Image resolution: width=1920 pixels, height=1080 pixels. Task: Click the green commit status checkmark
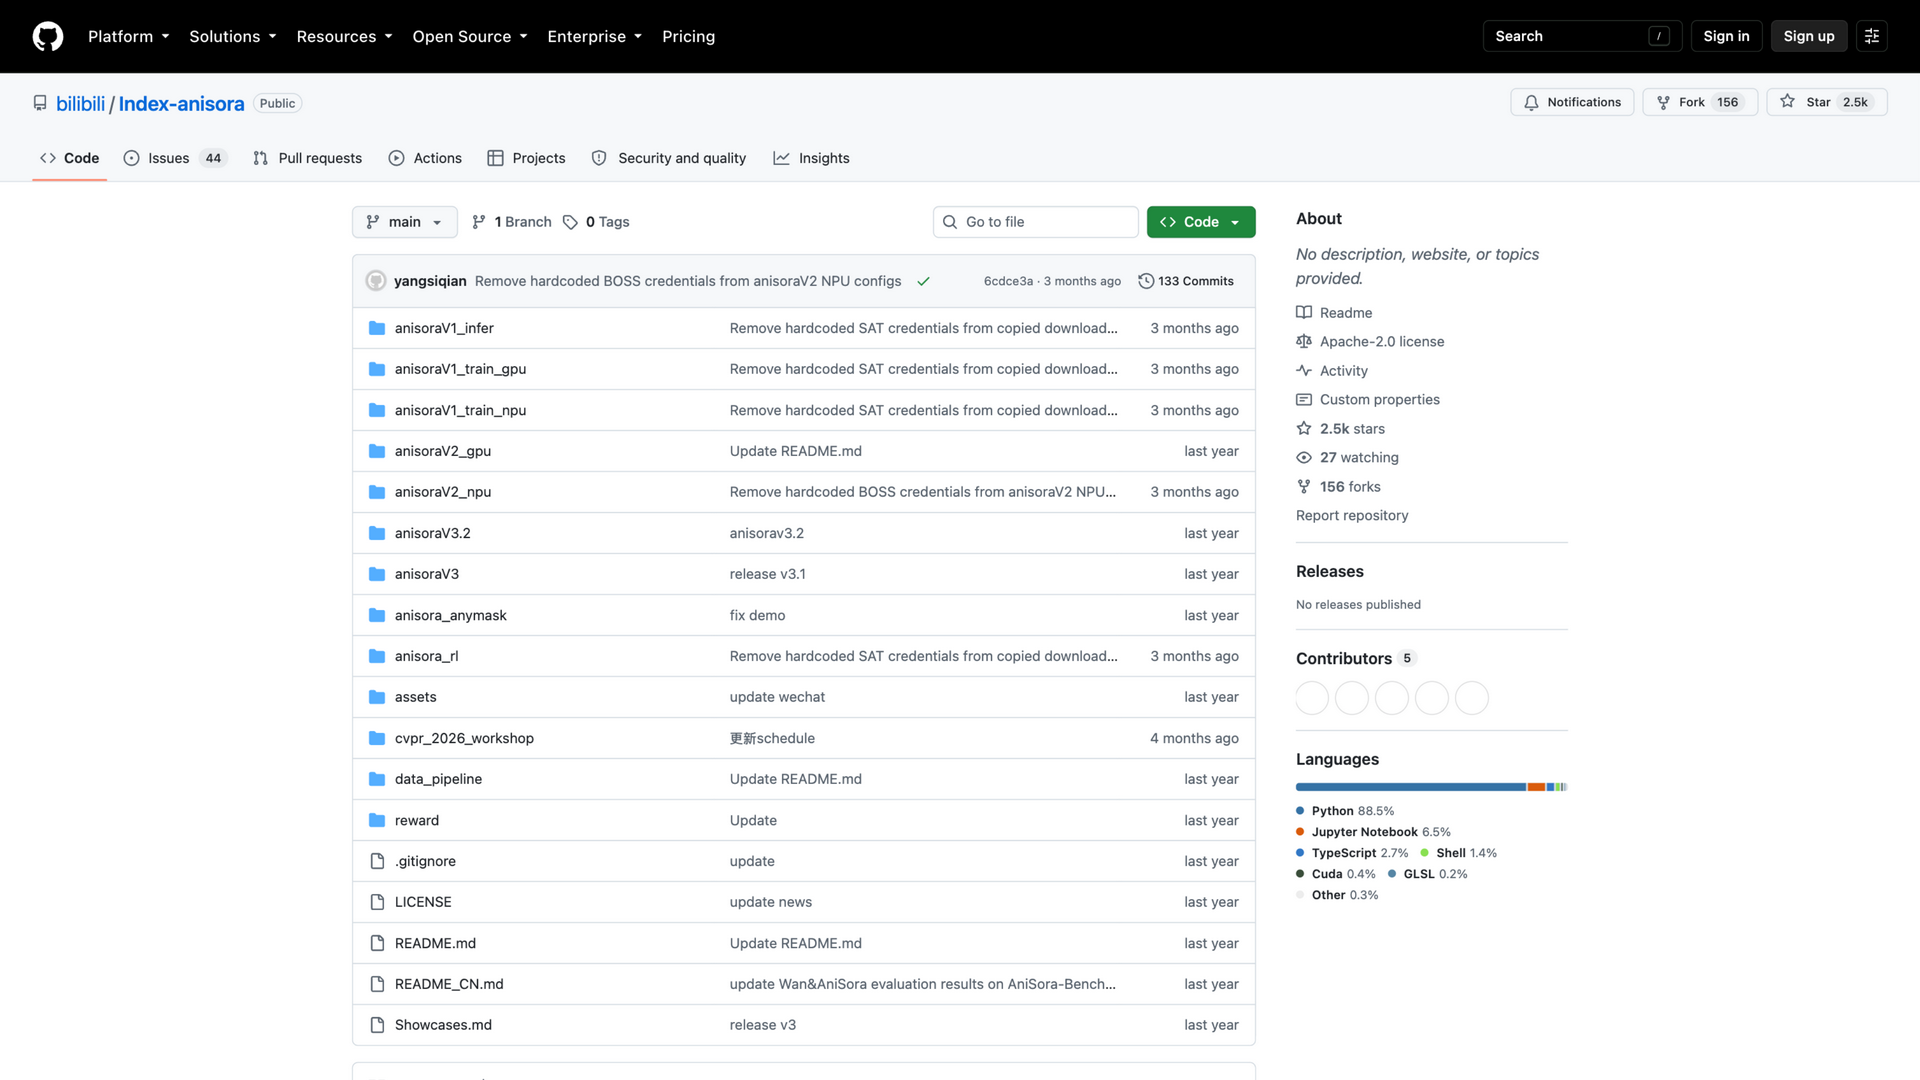(x=923, y=281)
